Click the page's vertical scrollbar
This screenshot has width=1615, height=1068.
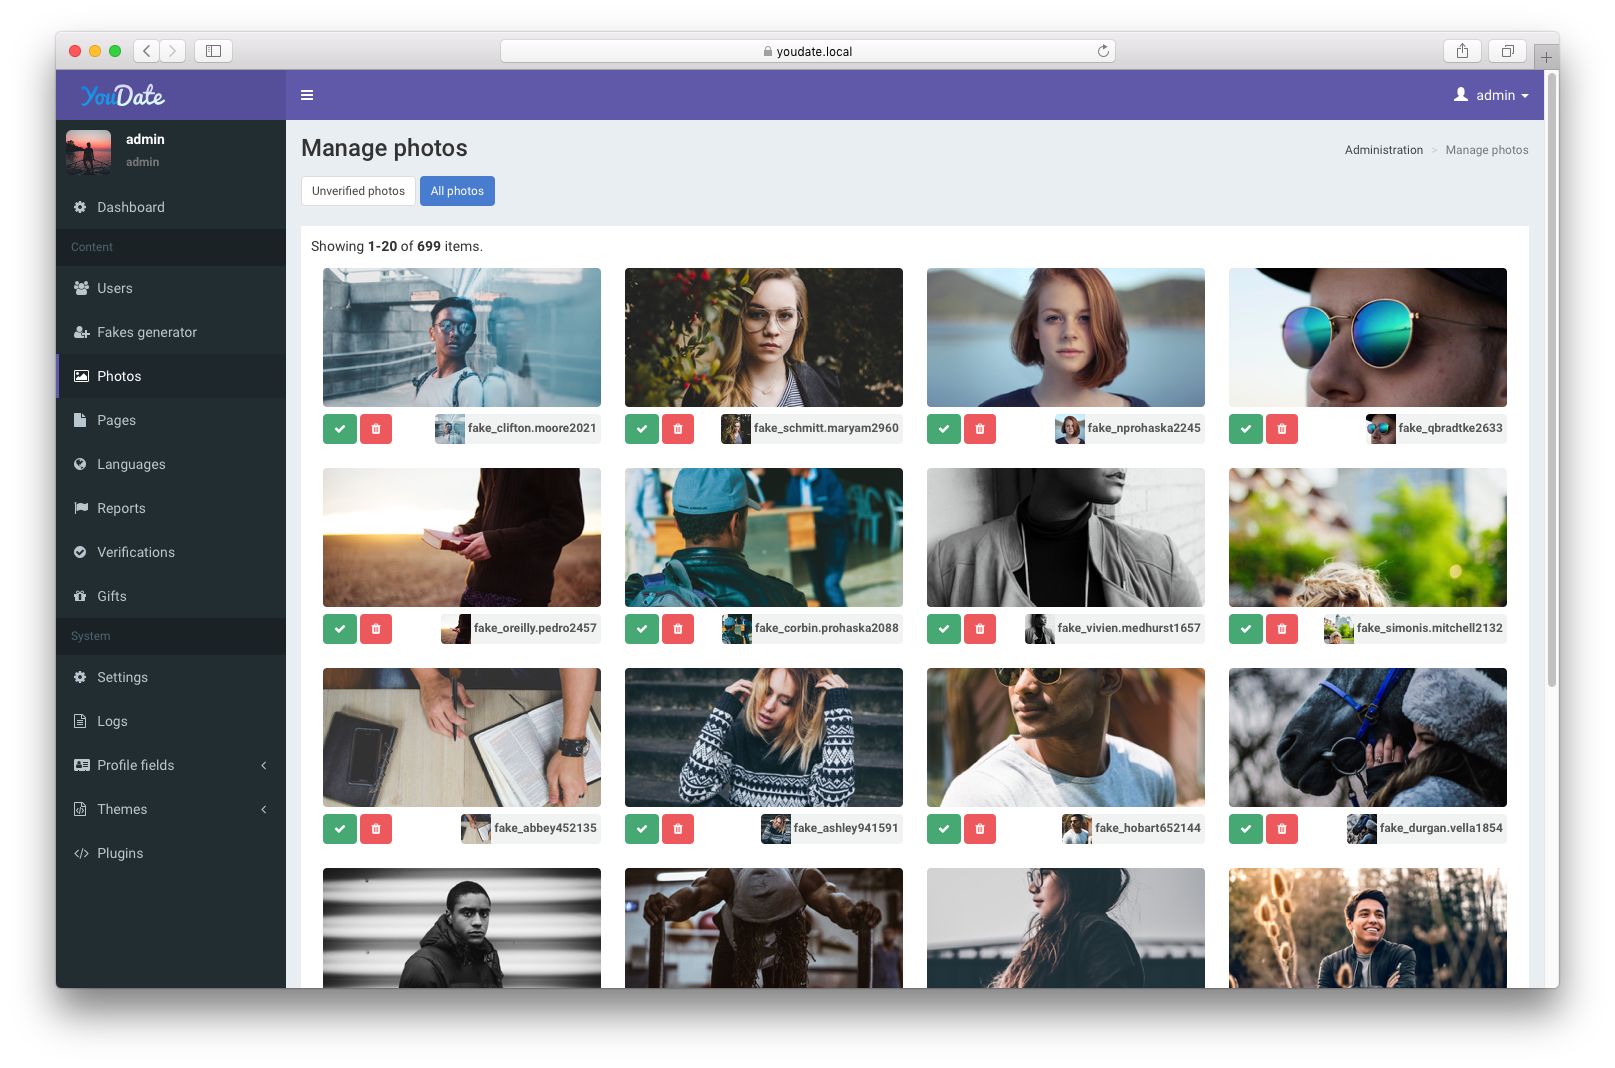[1551, 380]
